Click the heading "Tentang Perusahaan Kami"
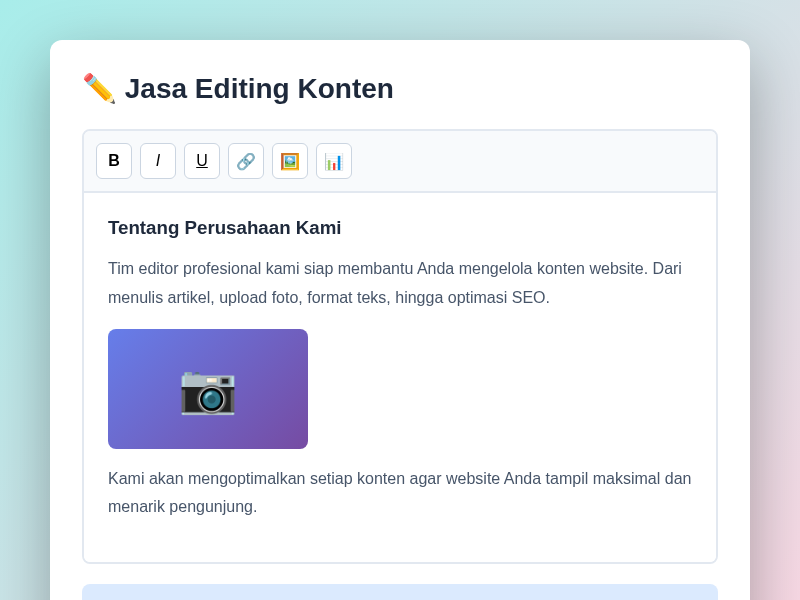 [224, 228]
